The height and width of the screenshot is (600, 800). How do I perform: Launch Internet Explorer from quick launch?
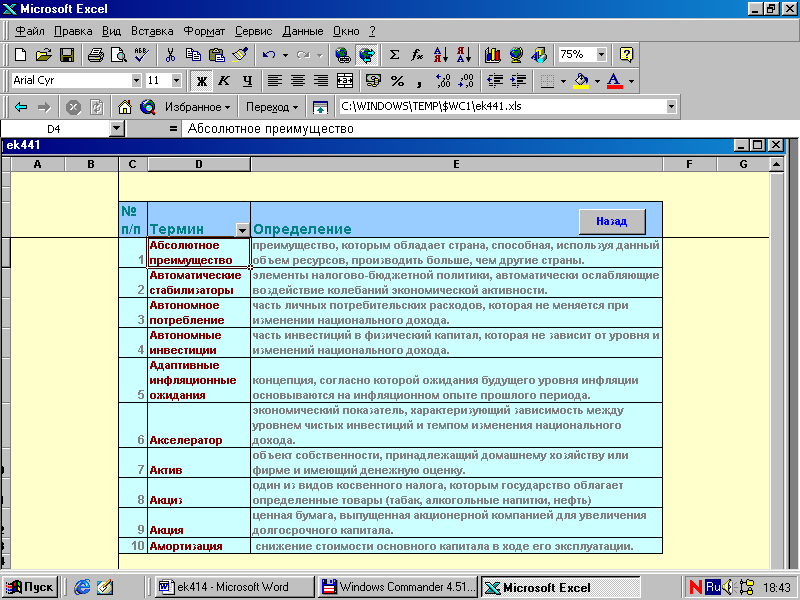pos(82,587)
